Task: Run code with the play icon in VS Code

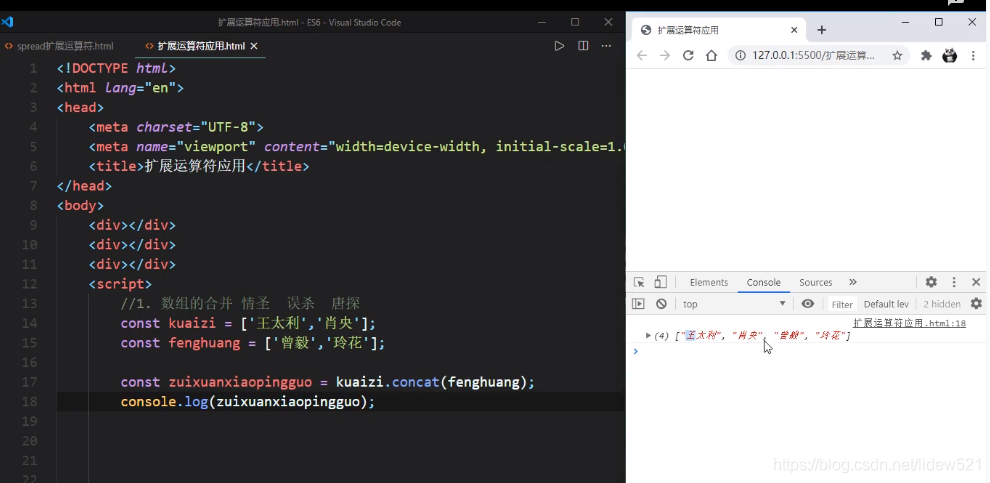Action: click(559, 45)
